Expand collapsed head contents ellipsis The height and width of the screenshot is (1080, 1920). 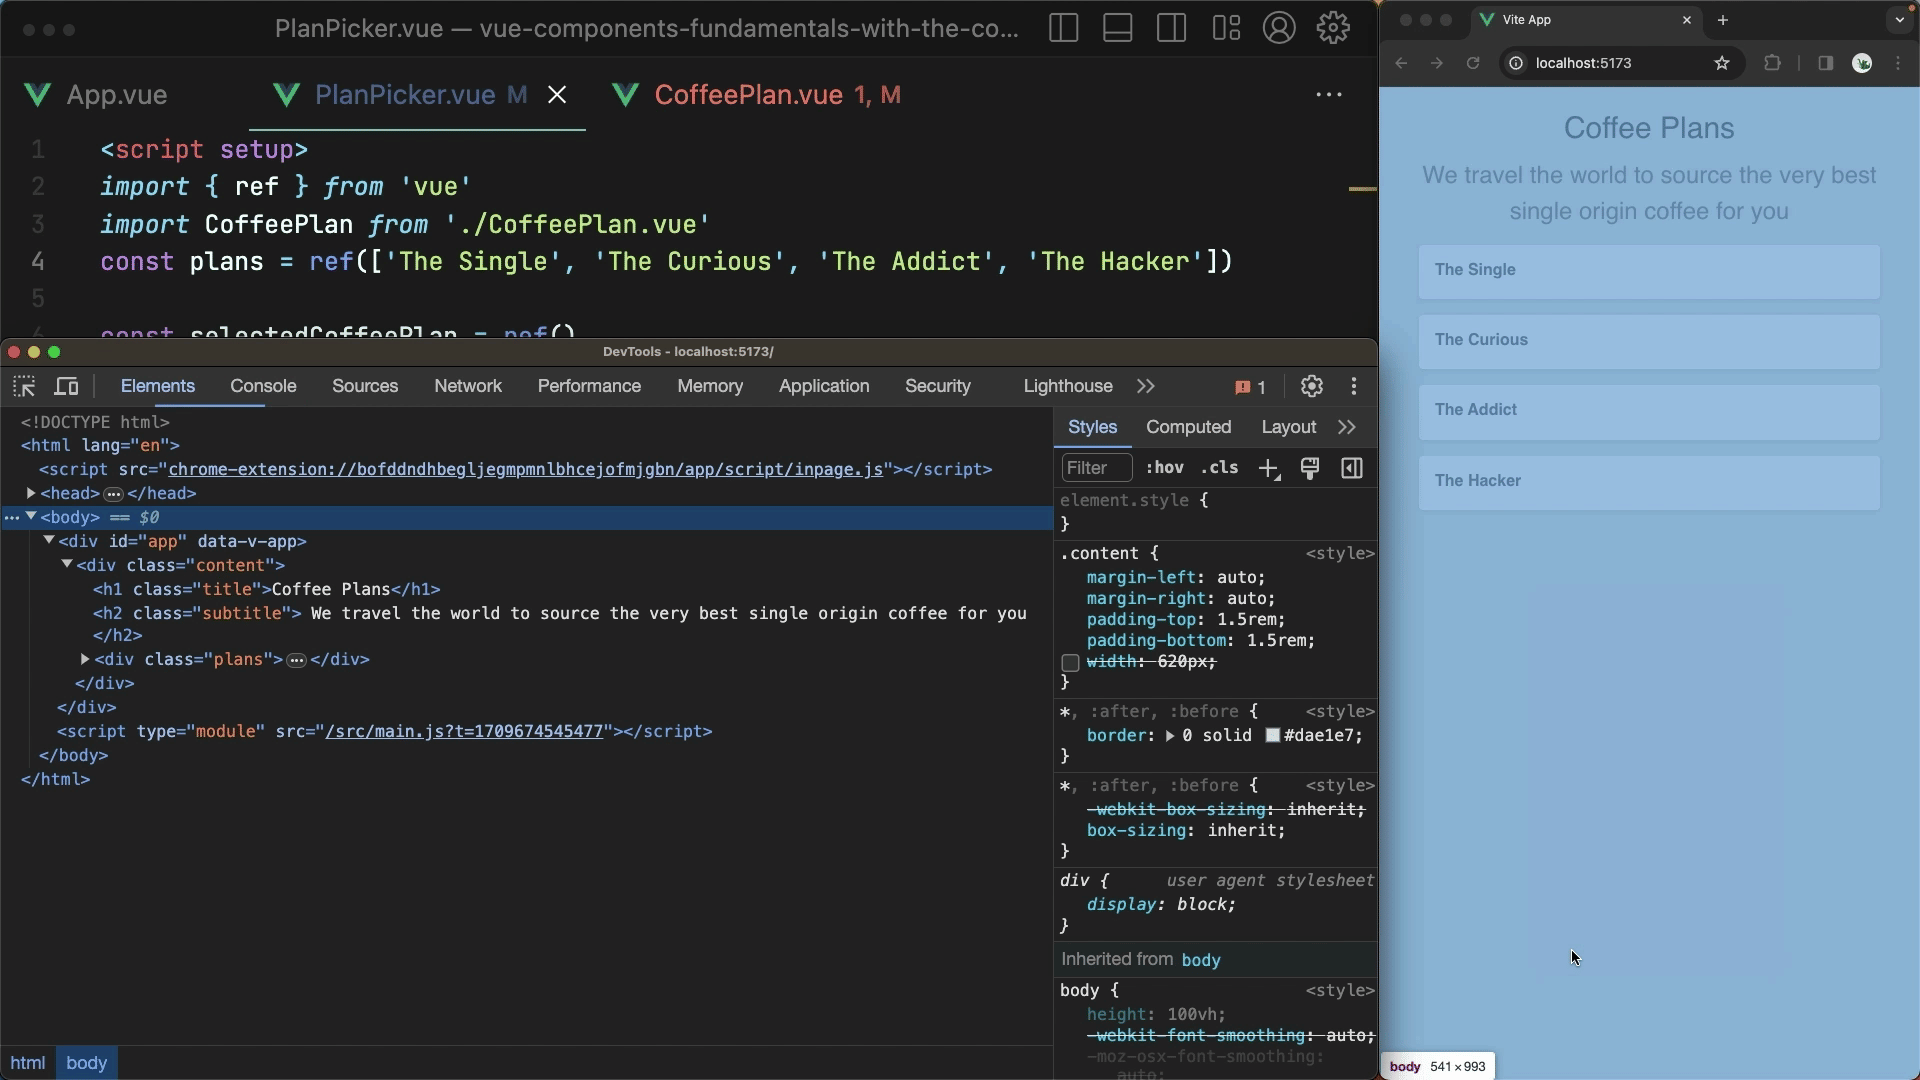click(114, 494)
